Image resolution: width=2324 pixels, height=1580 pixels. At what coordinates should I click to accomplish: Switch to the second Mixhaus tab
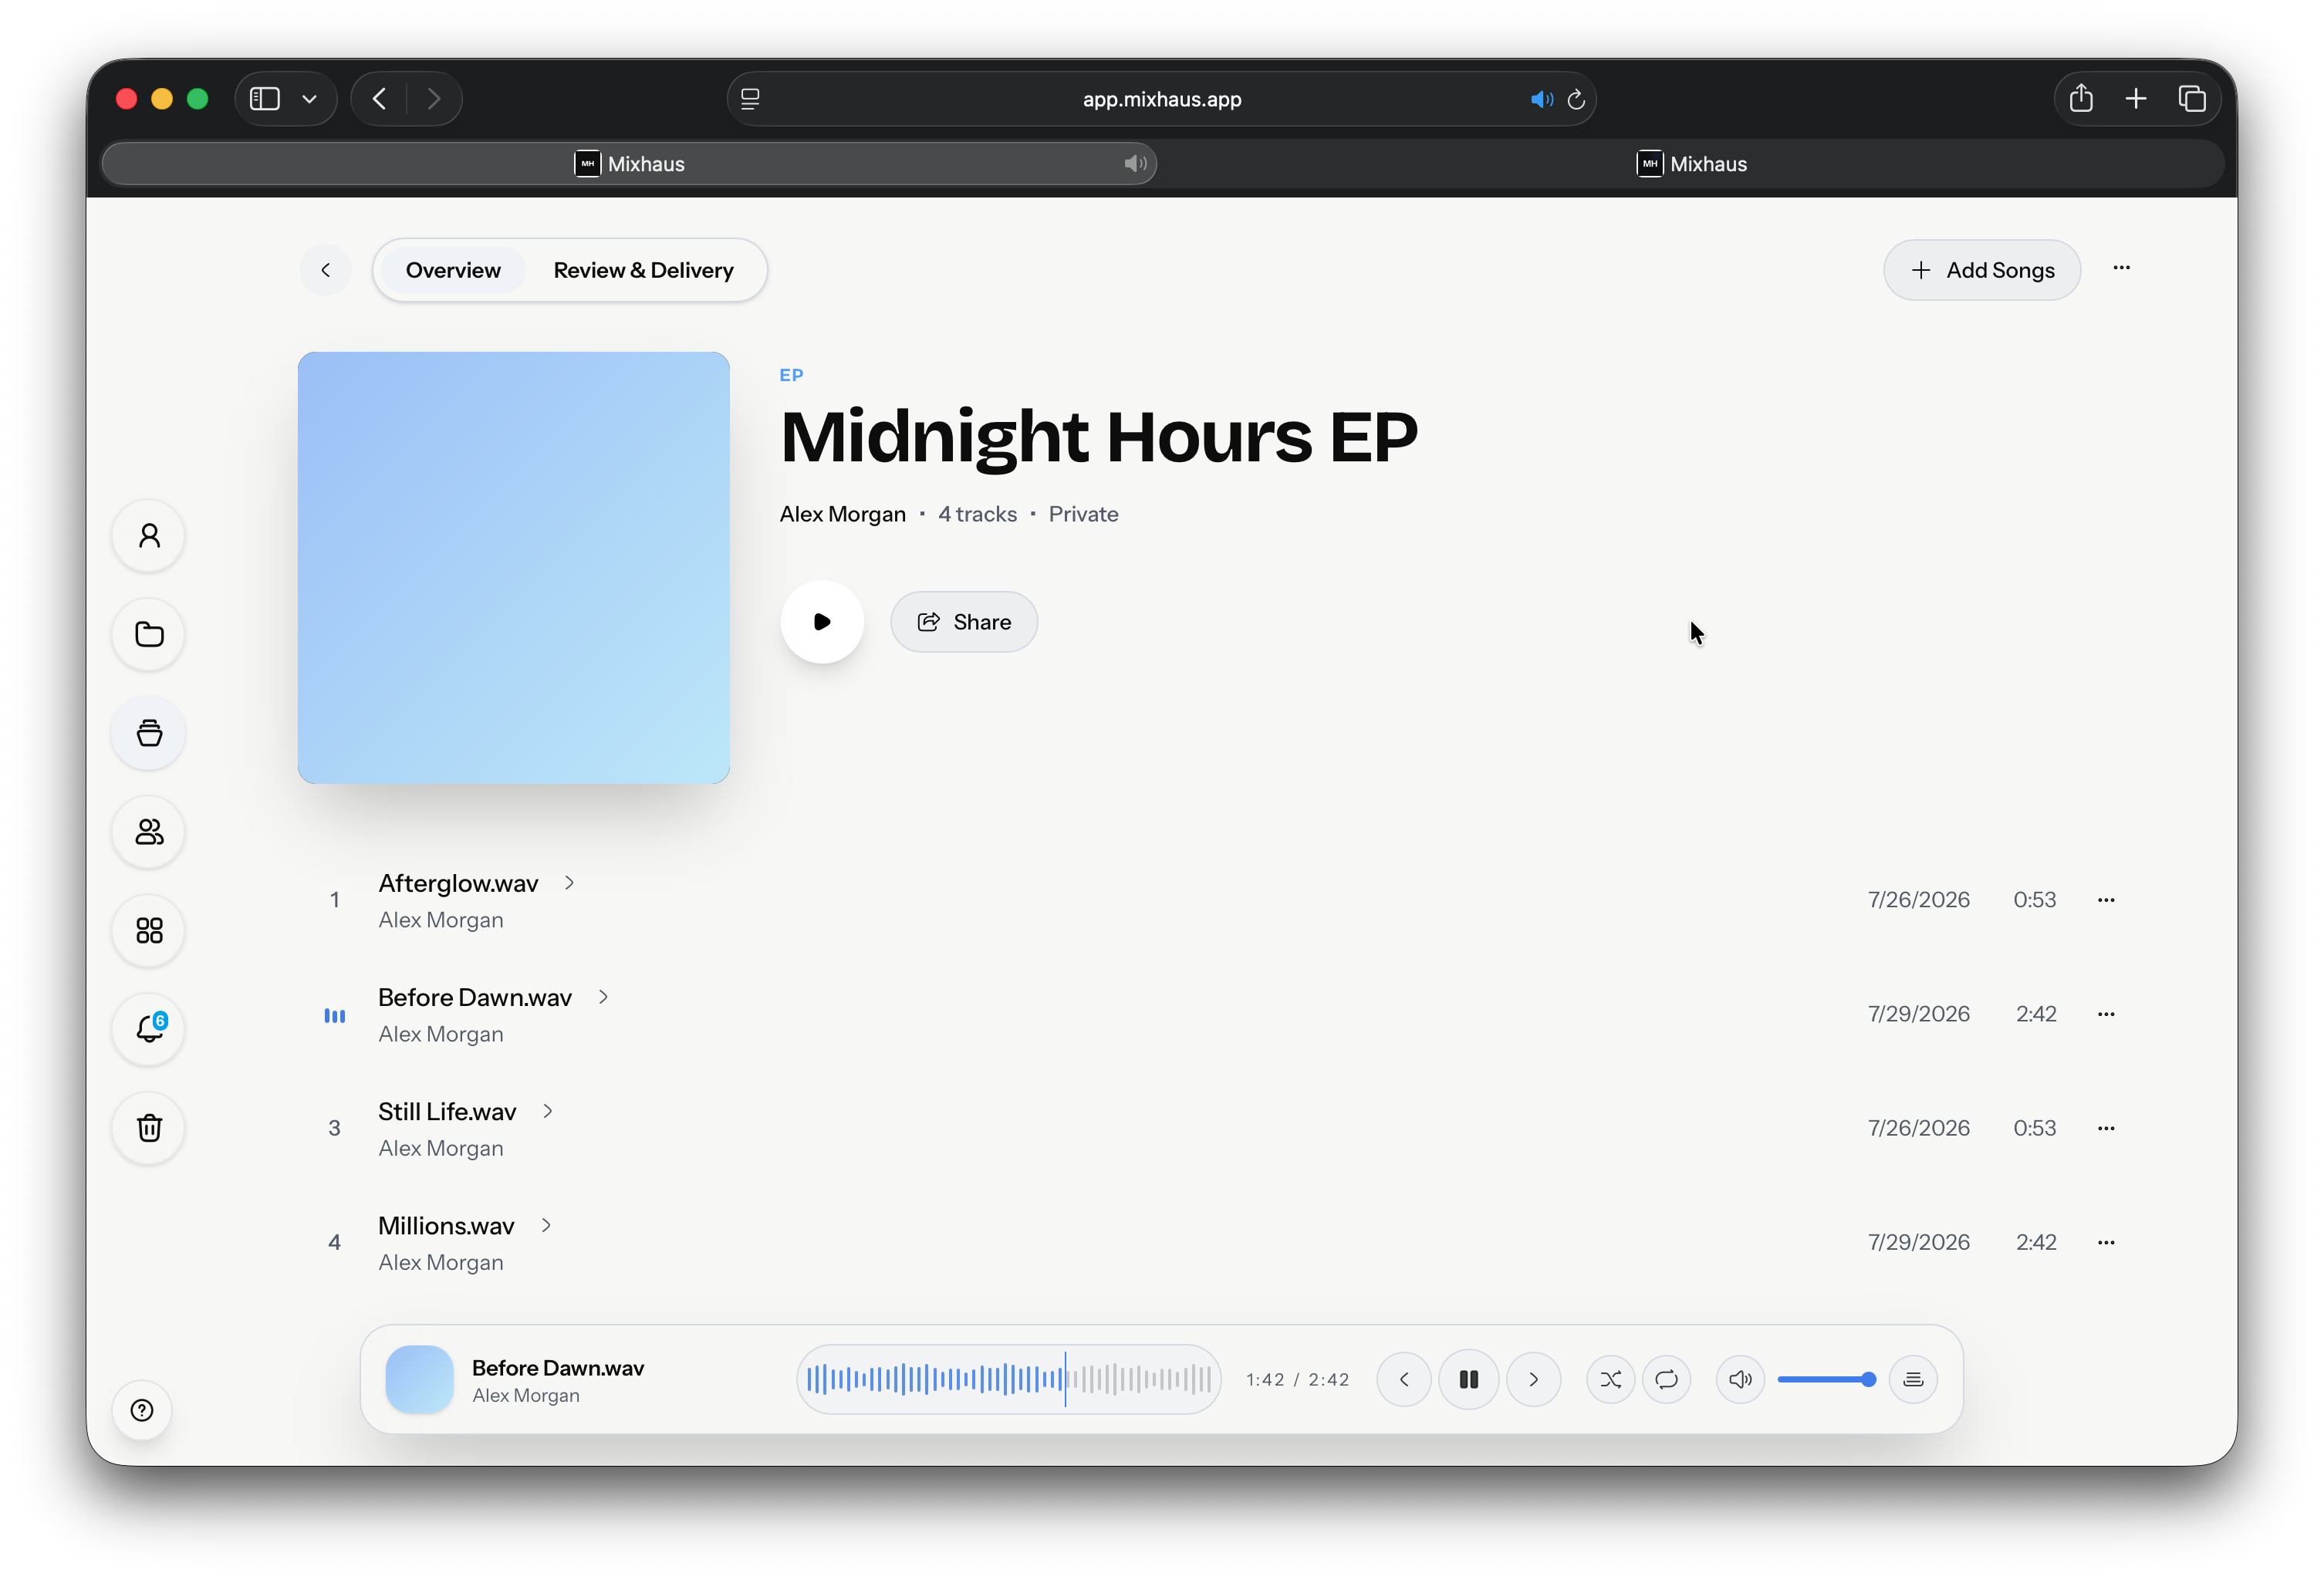tap(1692, 164)
